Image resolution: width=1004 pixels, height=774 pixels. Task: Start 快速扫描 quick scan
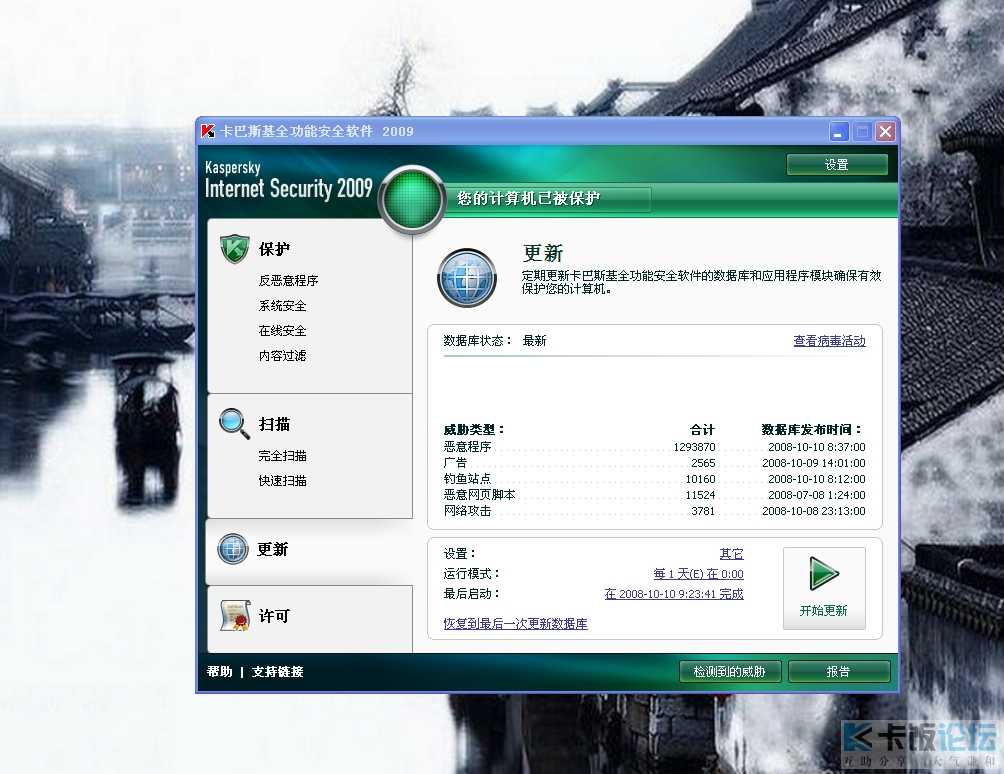pyautogui.click(x=282, y=480)
